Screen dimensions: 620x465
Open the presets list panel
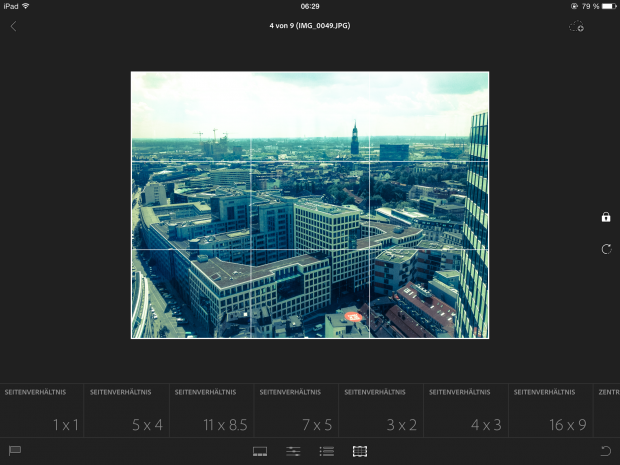click(327, 451)
